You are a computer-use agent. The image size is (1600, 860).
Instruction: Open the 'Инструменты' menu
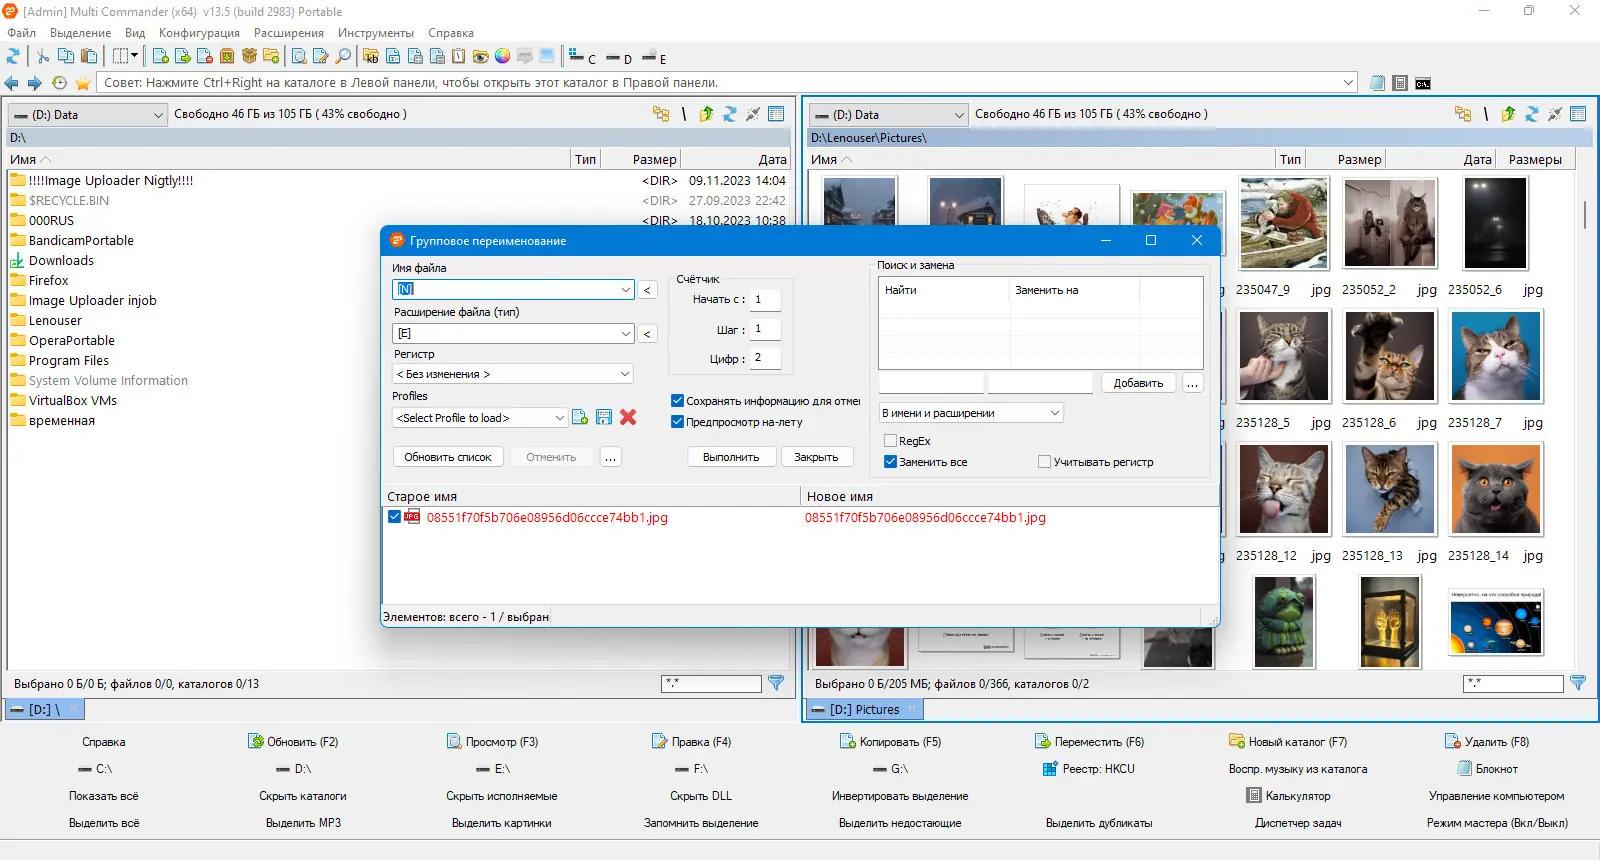(376, 33)
